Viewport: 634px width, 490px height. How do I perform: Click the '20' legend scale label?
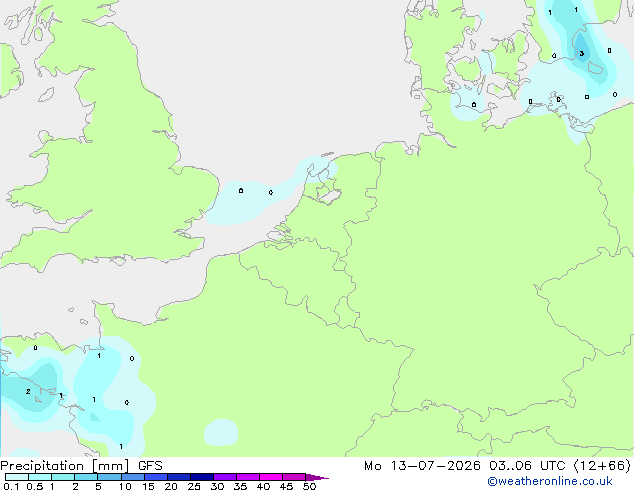(171, 486)
